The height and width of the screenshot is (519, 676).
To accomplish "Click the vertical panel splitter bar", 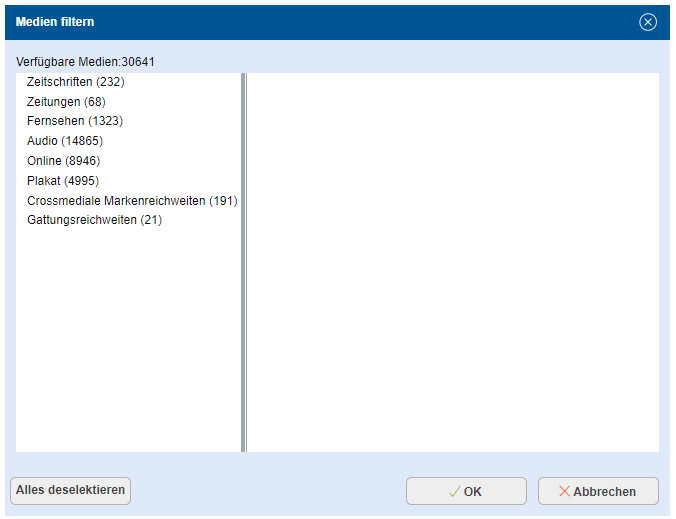I will 243,262.
